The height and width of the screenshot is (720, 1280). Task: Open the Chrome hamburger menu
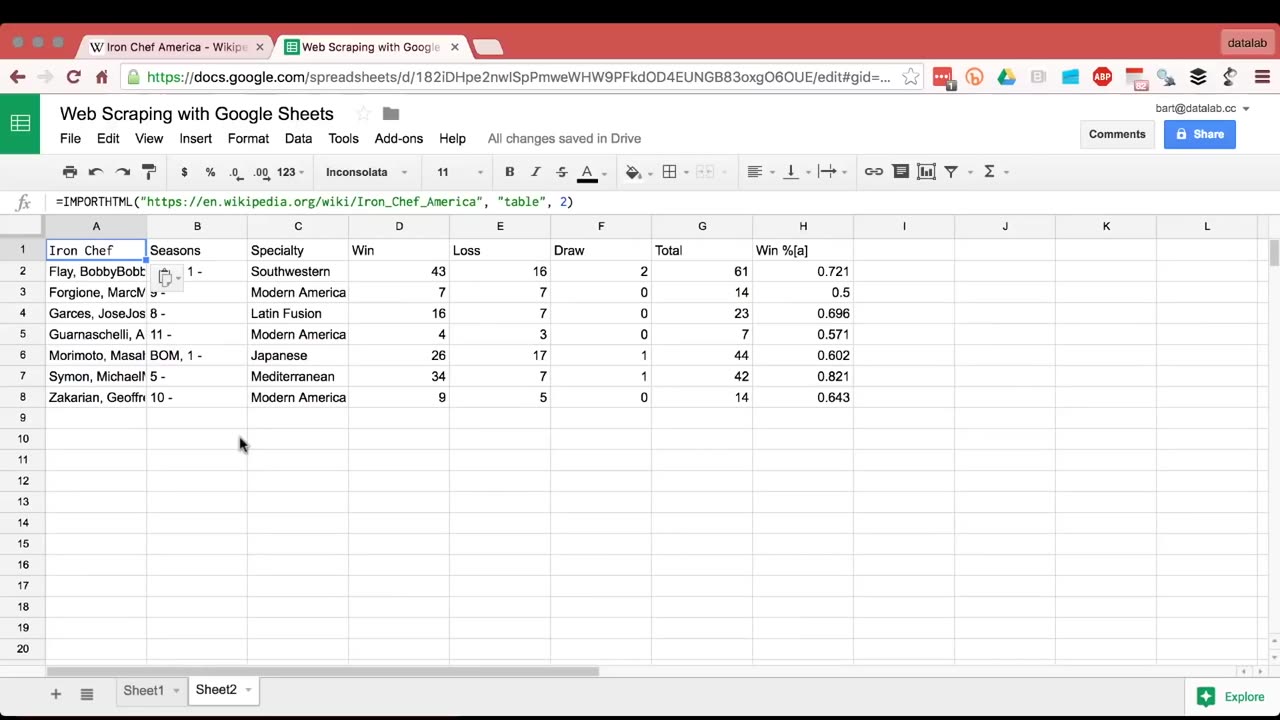click(x=1262, y=77)
